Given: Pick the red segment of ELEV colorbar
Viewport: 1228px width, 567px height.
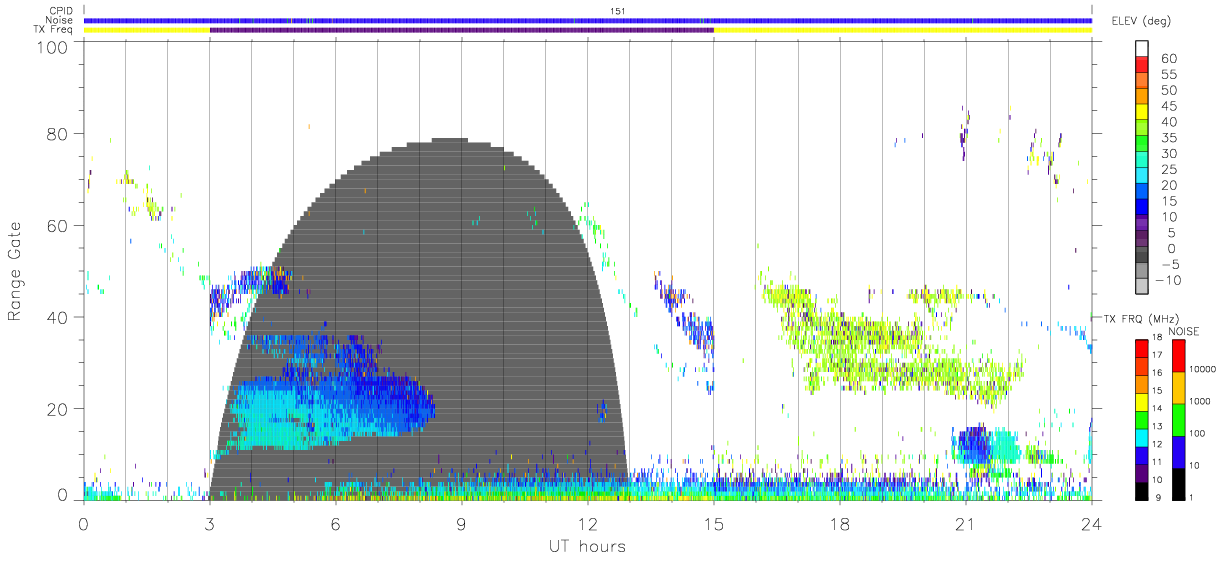Looking at the screenshot, I should coord(1142,65).
